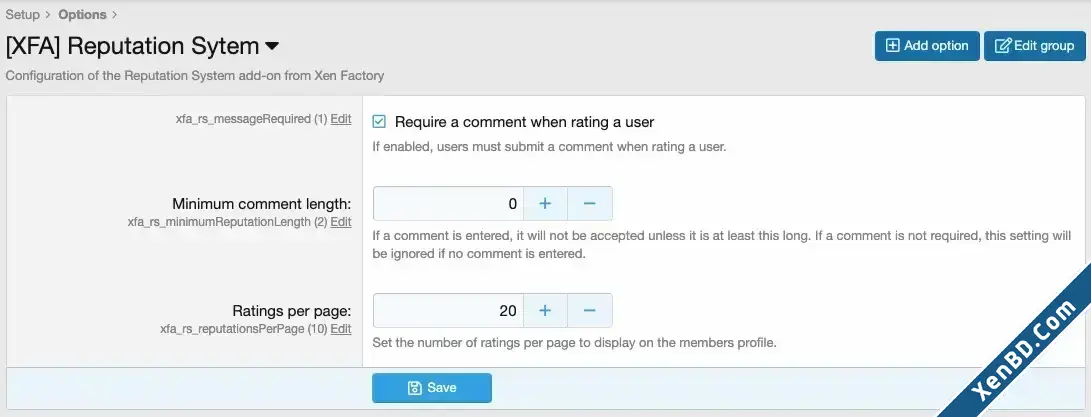The height and width of the screenshot is (417, 1091).
Task: Go to Setup in breadcrumb
Action: coord(23,14)
